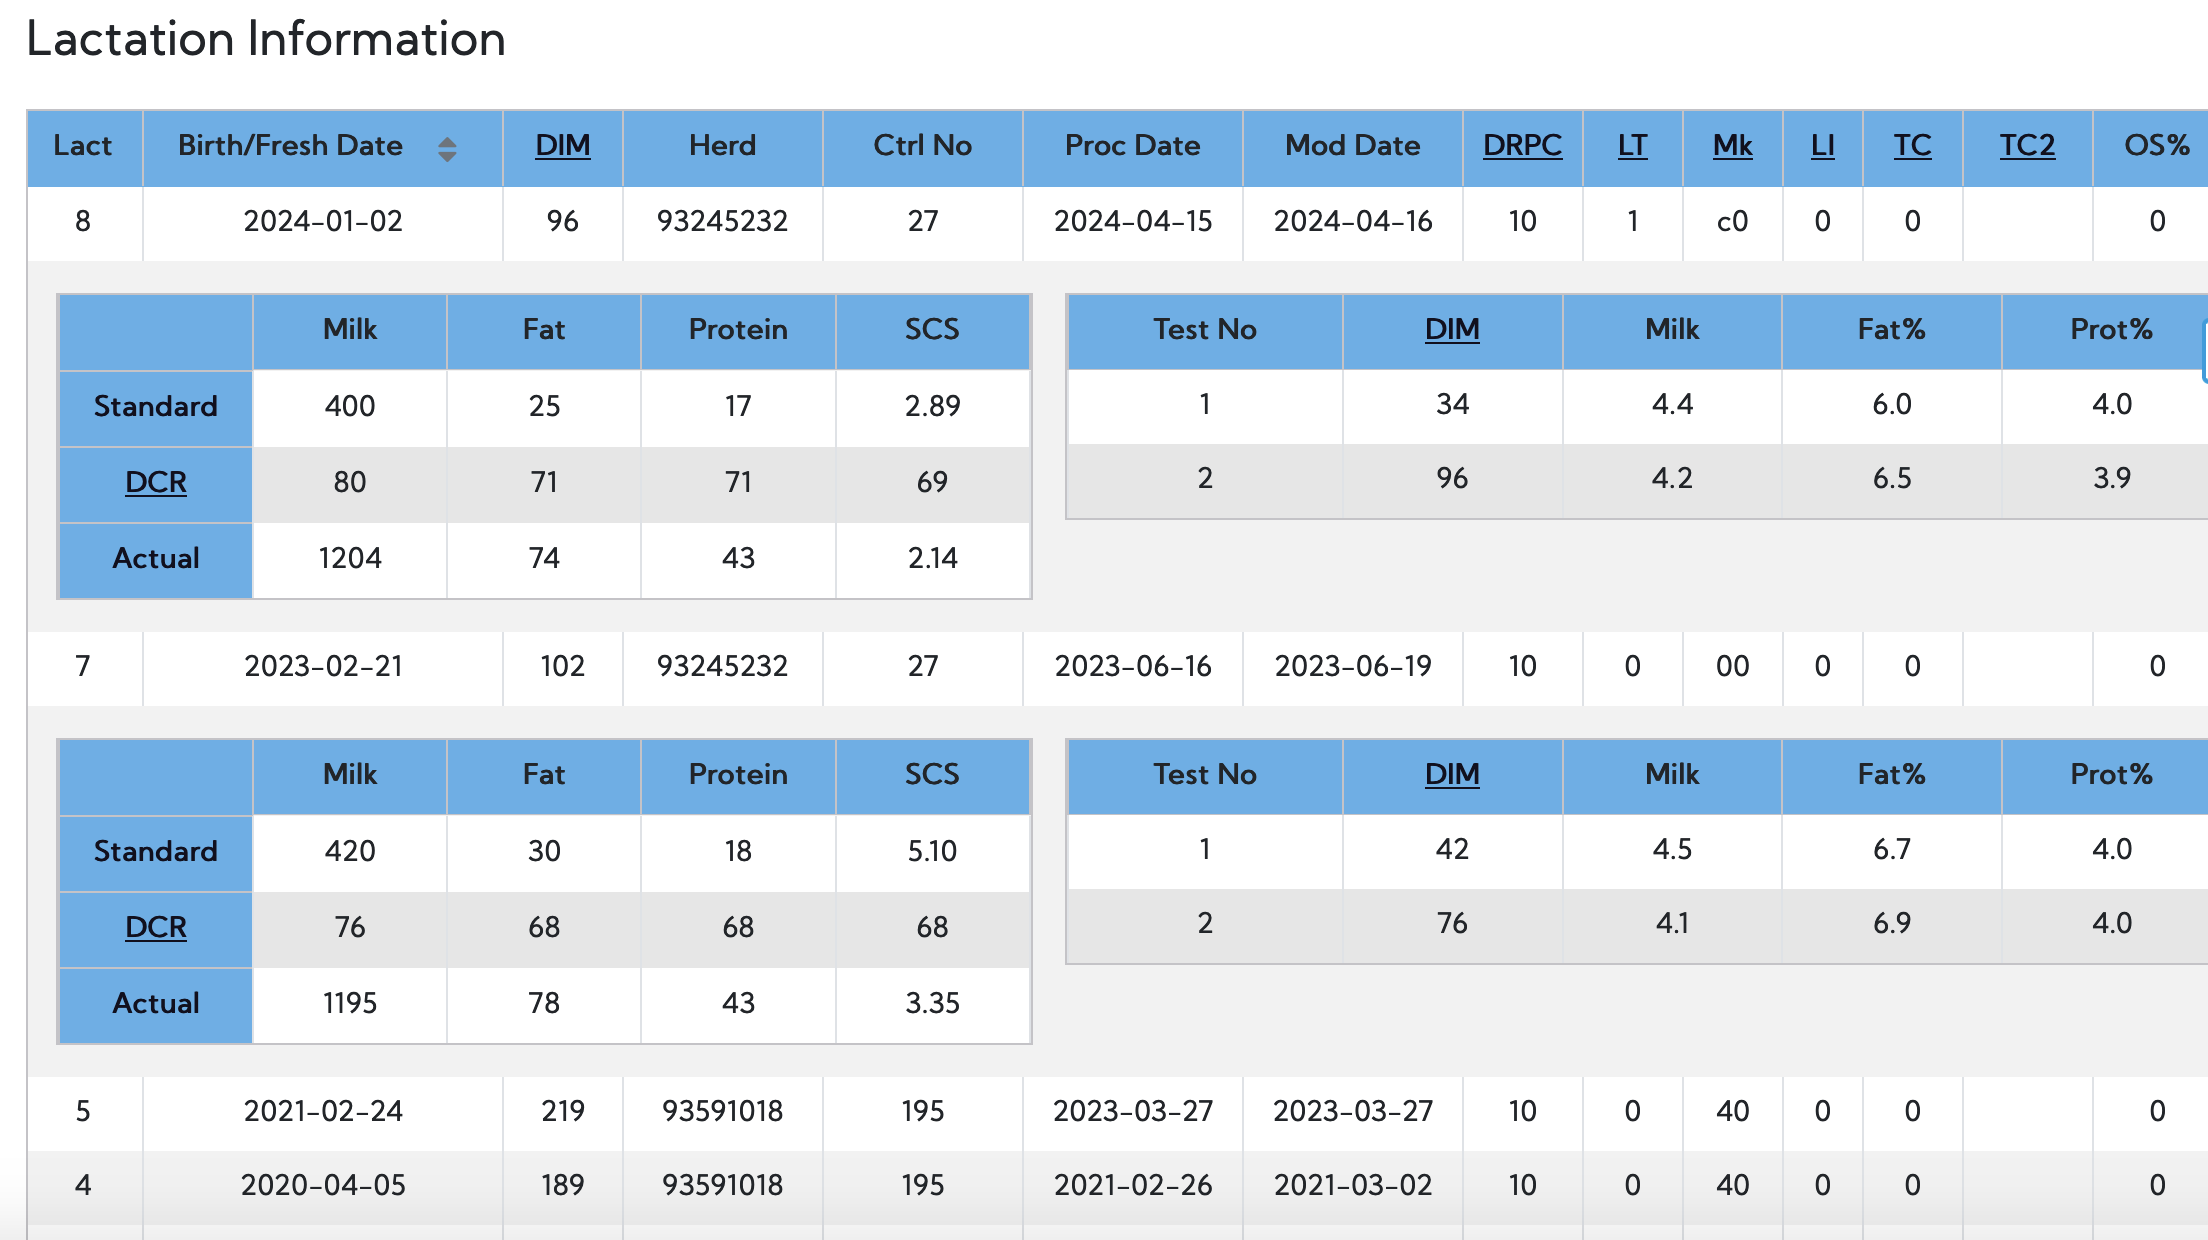Image resolution: width=2208 pixels, height=1240 pixels.
Task: Open DCR link in lactation 7 table
Action: [x=155, y=927]
